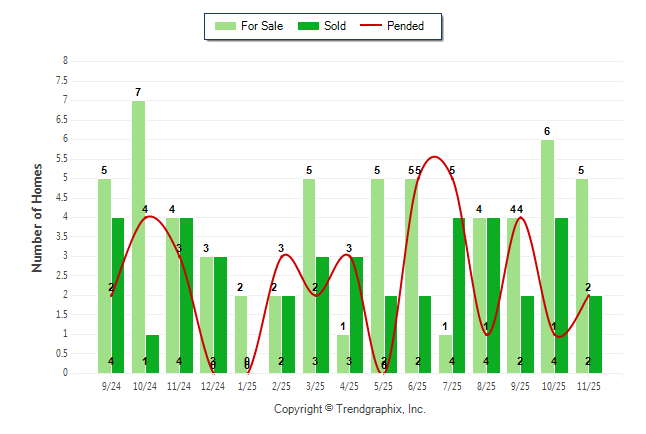
Task: Select the tallest For Sale bar at 10/24
Action: tap(138, 237)
